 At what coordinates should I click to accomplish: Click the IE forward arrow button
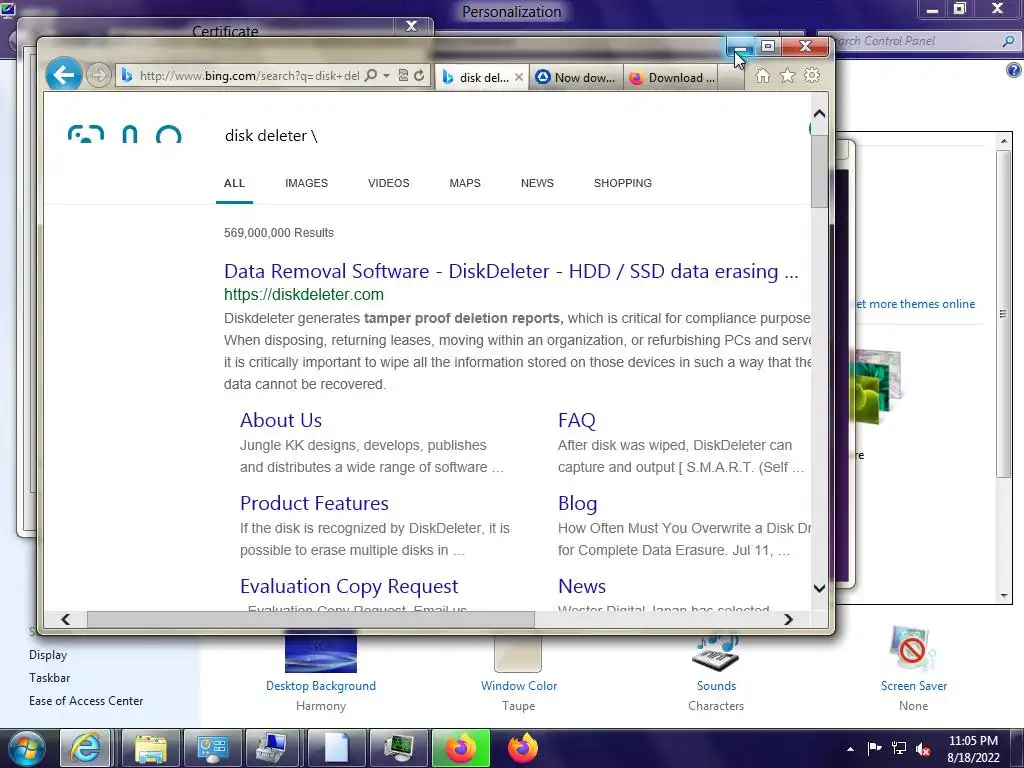99,76
